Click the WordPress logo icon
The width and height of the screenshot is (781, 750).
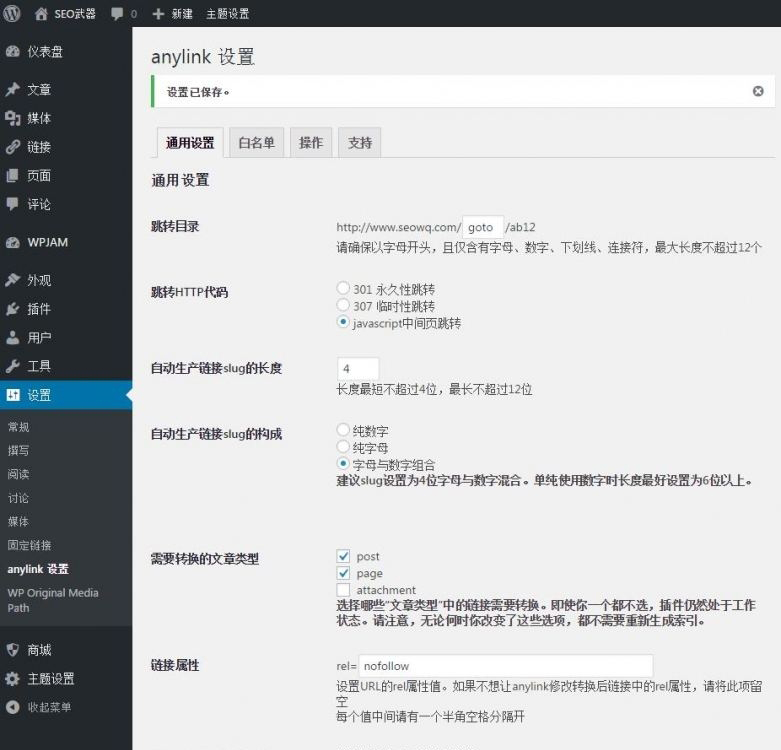[13, 14]
